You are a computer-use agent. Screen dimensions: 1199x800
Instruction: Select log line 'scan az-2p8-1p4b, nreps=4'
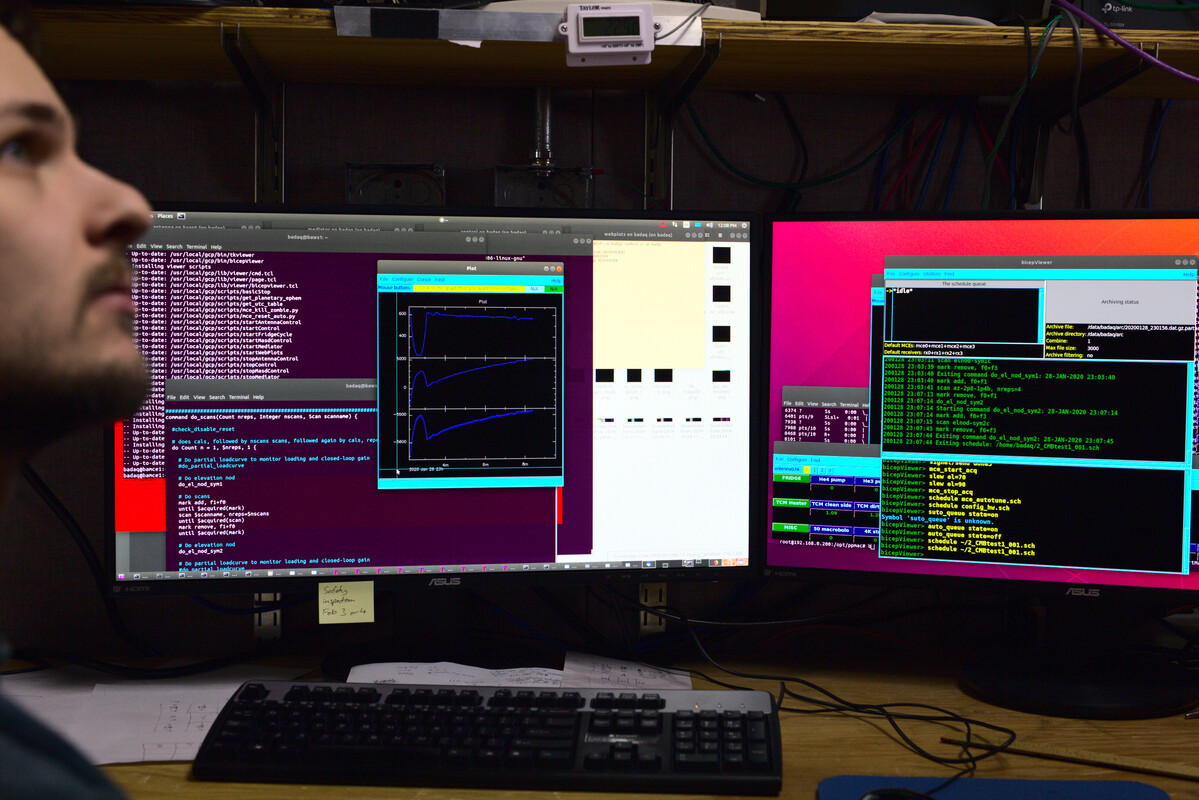pyautogui.click(x=952, y=389)
